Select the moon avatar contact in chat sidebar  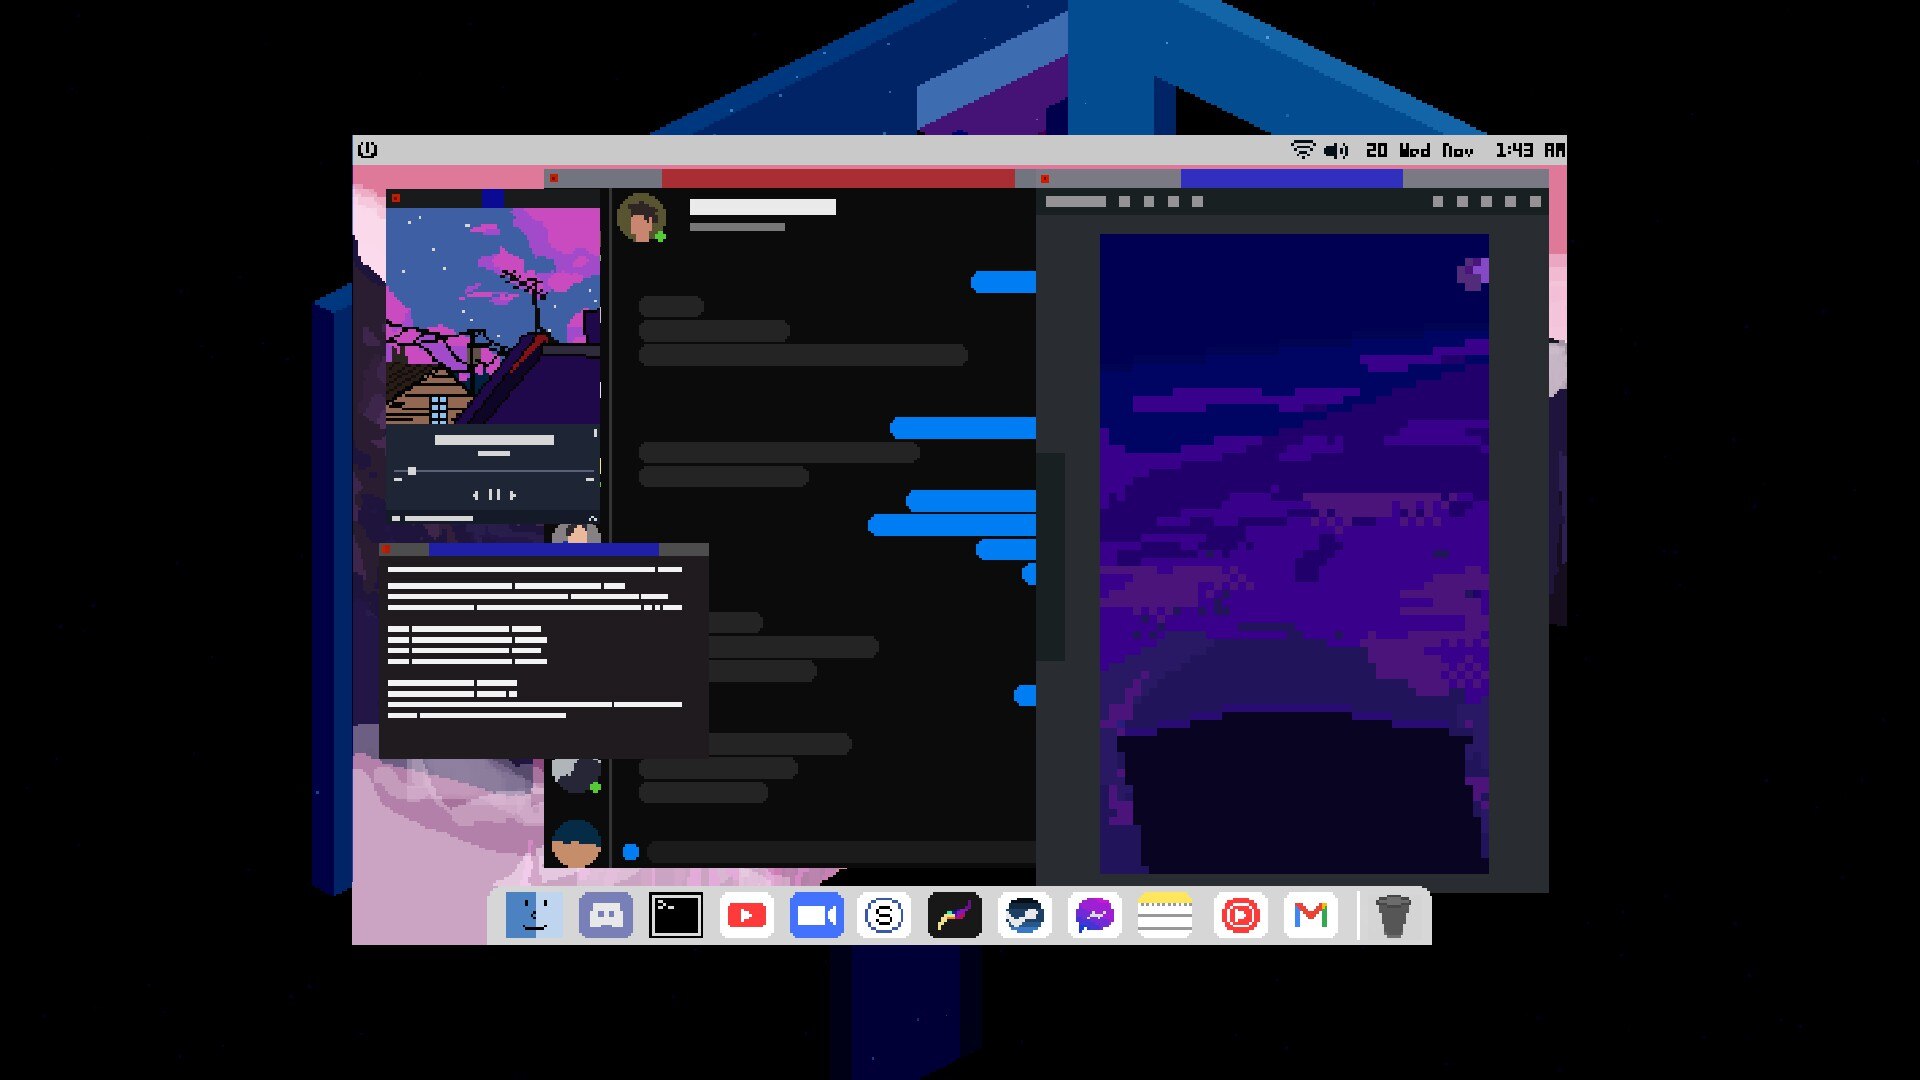pyautogui.click(x=576, y=776)
